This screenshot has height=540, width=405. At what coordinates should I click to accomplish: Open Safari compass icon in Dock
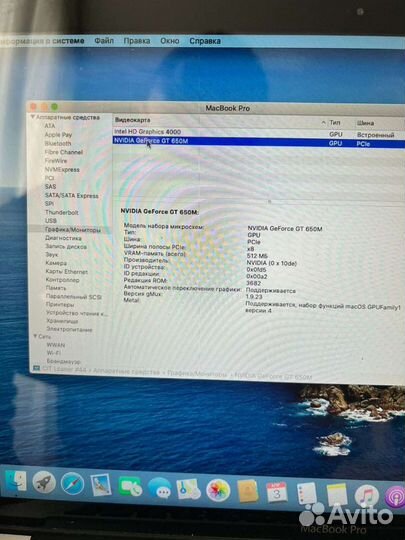[x=72, y=484]
